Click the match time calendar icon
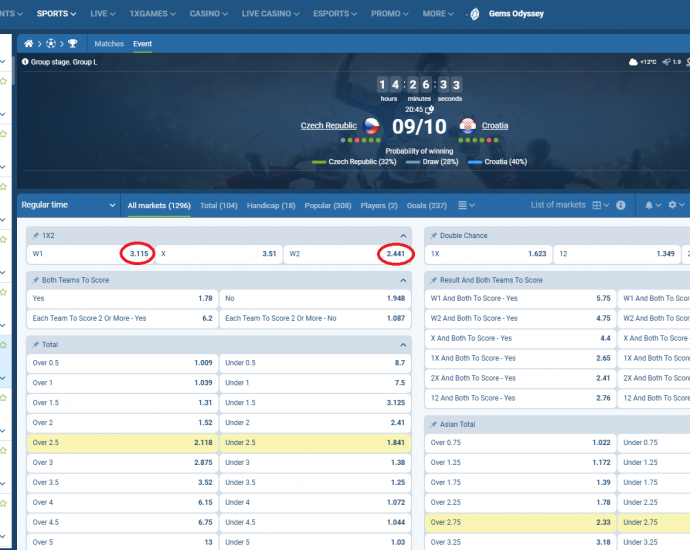The height and width of the screenshot is (550, 690). pyautogui.click(x=429, y=110)
